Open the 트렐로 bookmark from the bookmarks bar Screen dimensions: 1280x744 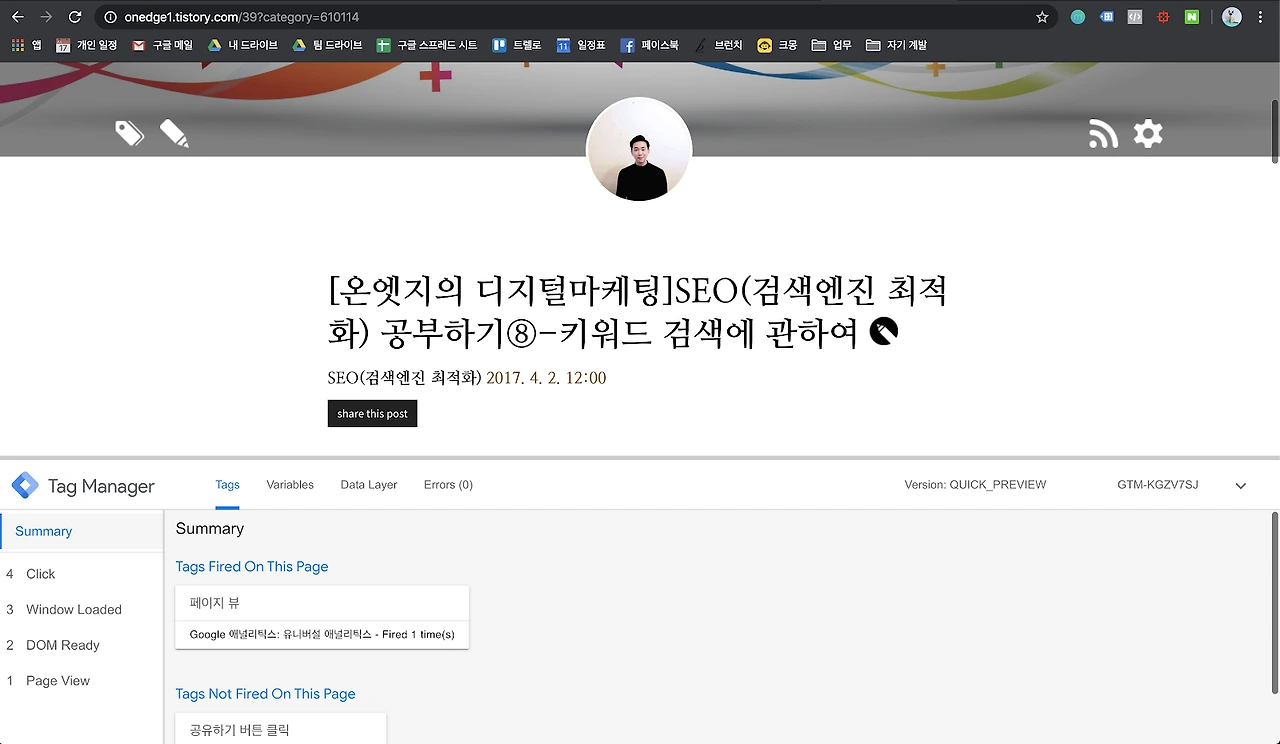coord(515,44)
